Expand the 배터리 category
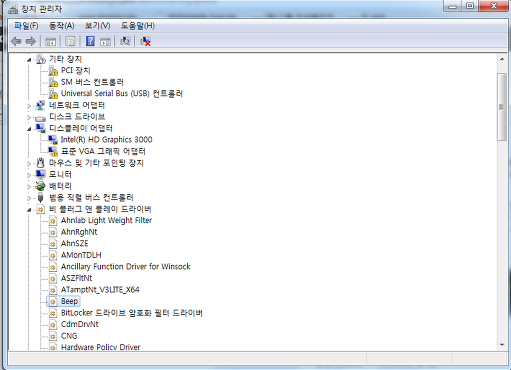This screenshot has width=511, height=370. (x=29, y=186)
